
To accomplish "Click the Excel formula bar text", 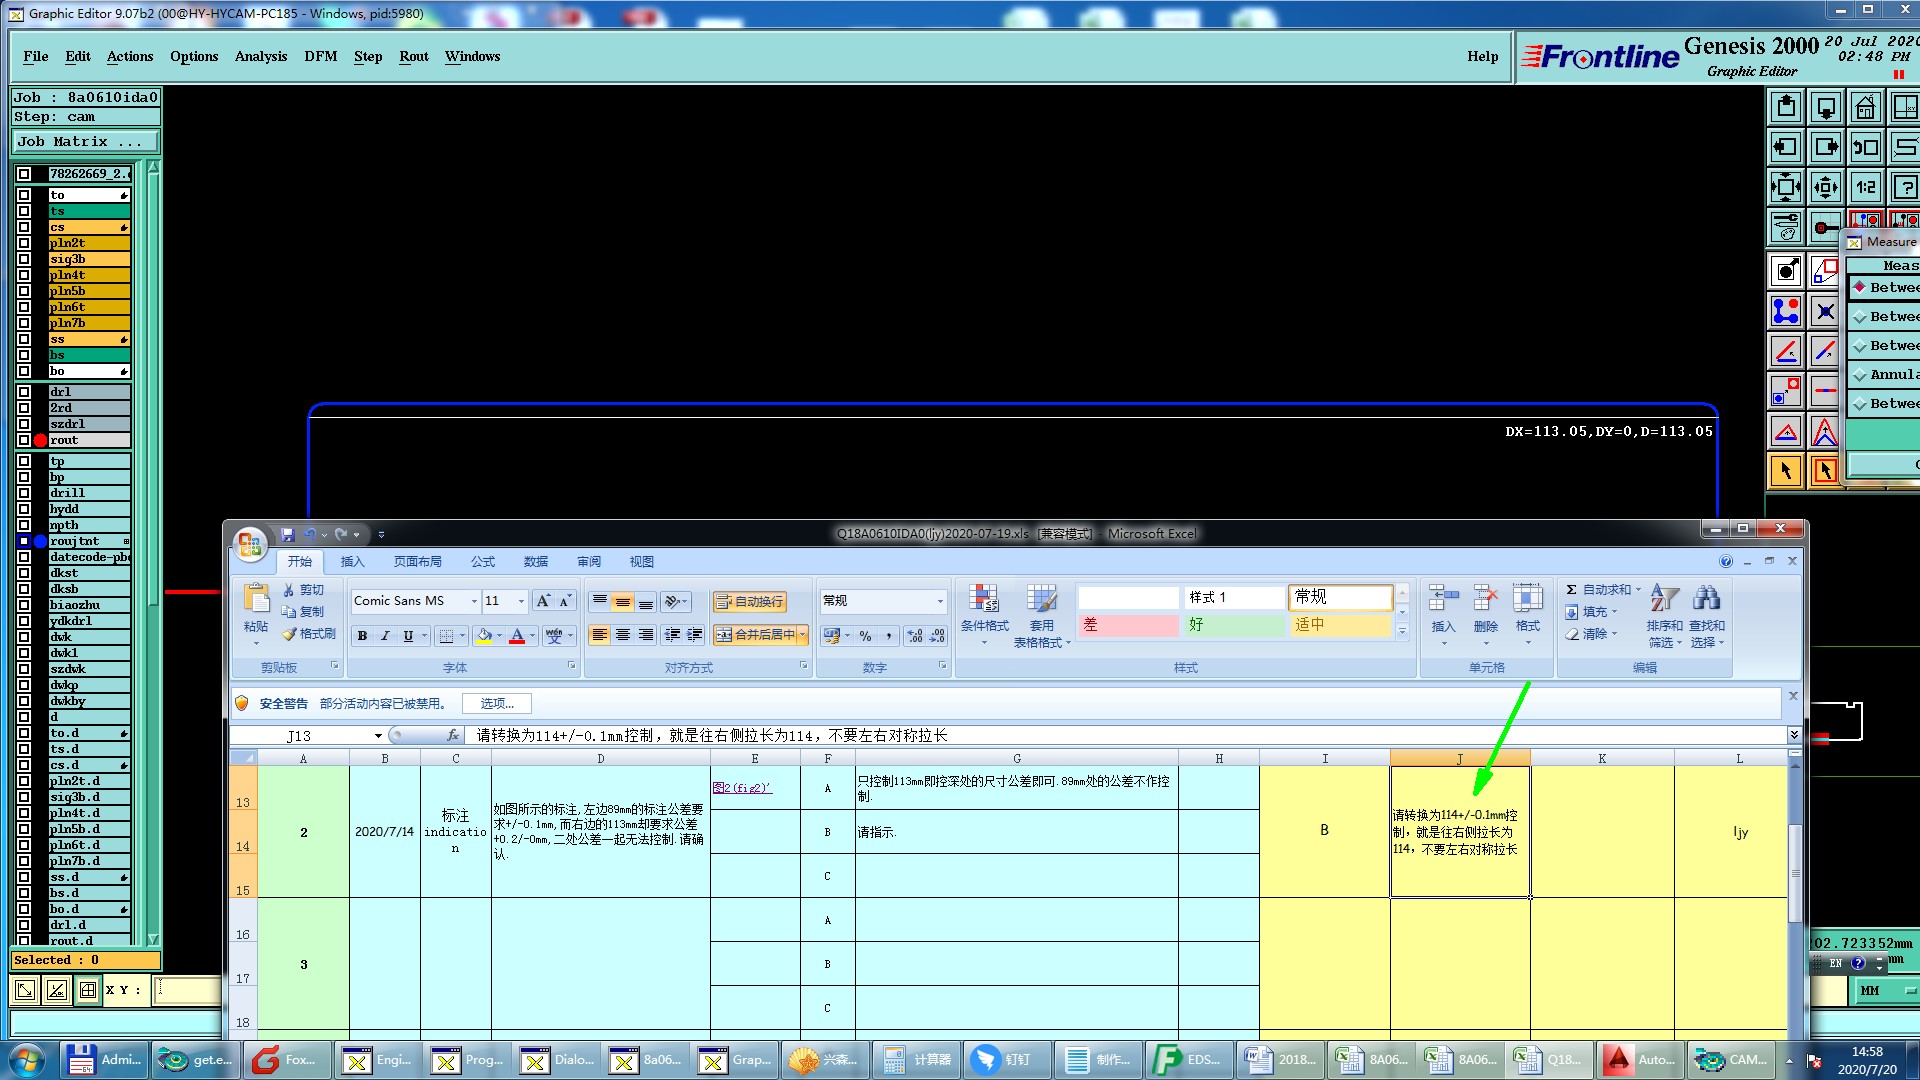I will click(x=712, y=736).
